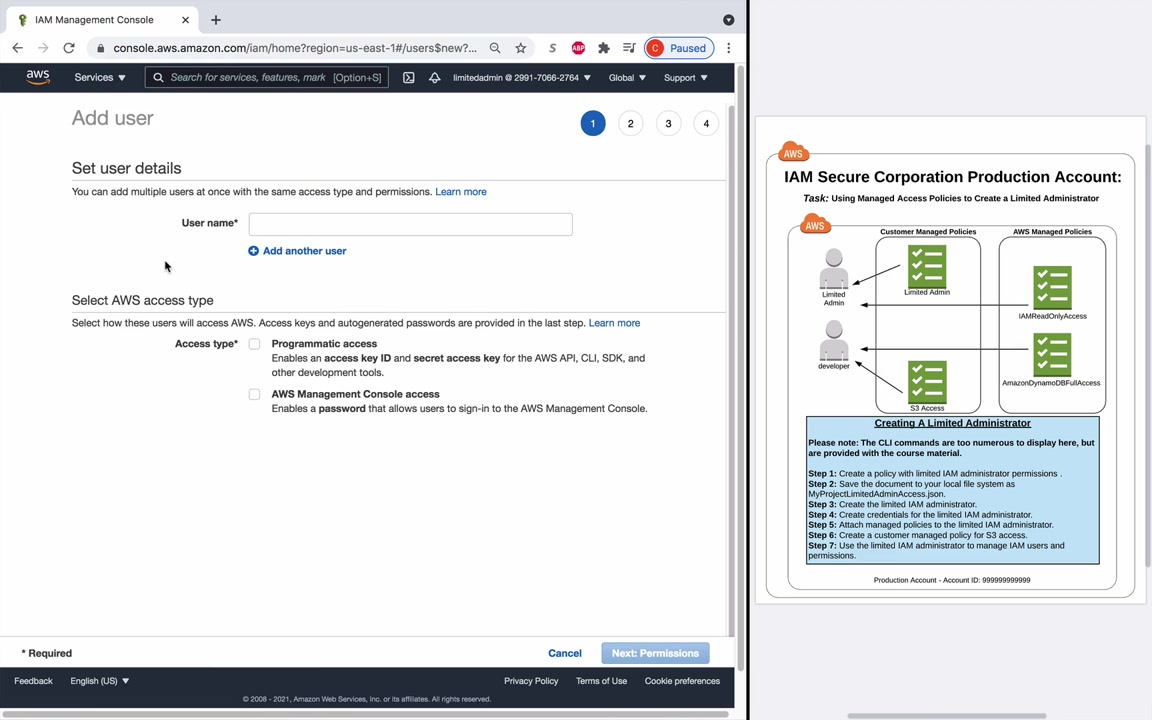Click the Feedback link in footer
Image resolution: width=1152 pixels, height=720 pixels.
[33, 681]
